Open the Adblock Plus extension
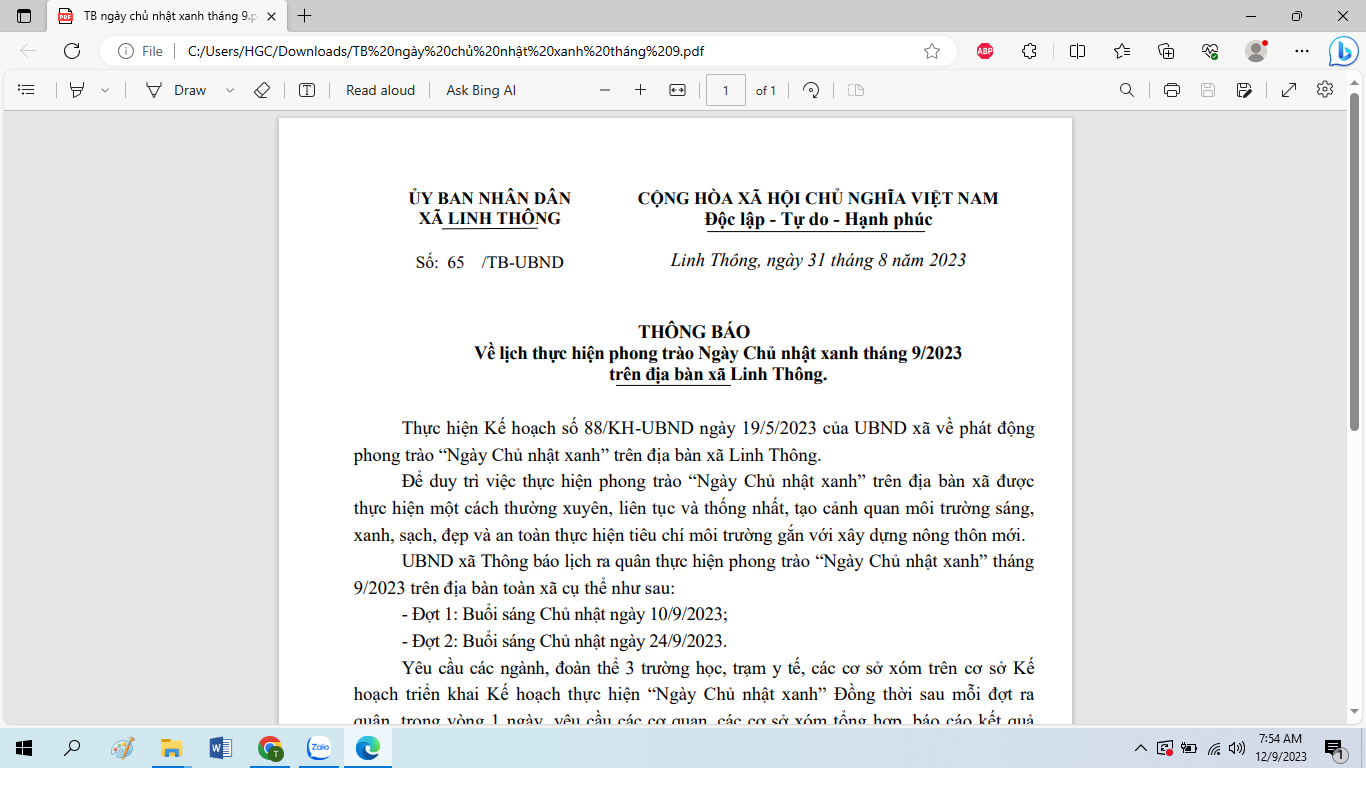 tap(985, 51)
